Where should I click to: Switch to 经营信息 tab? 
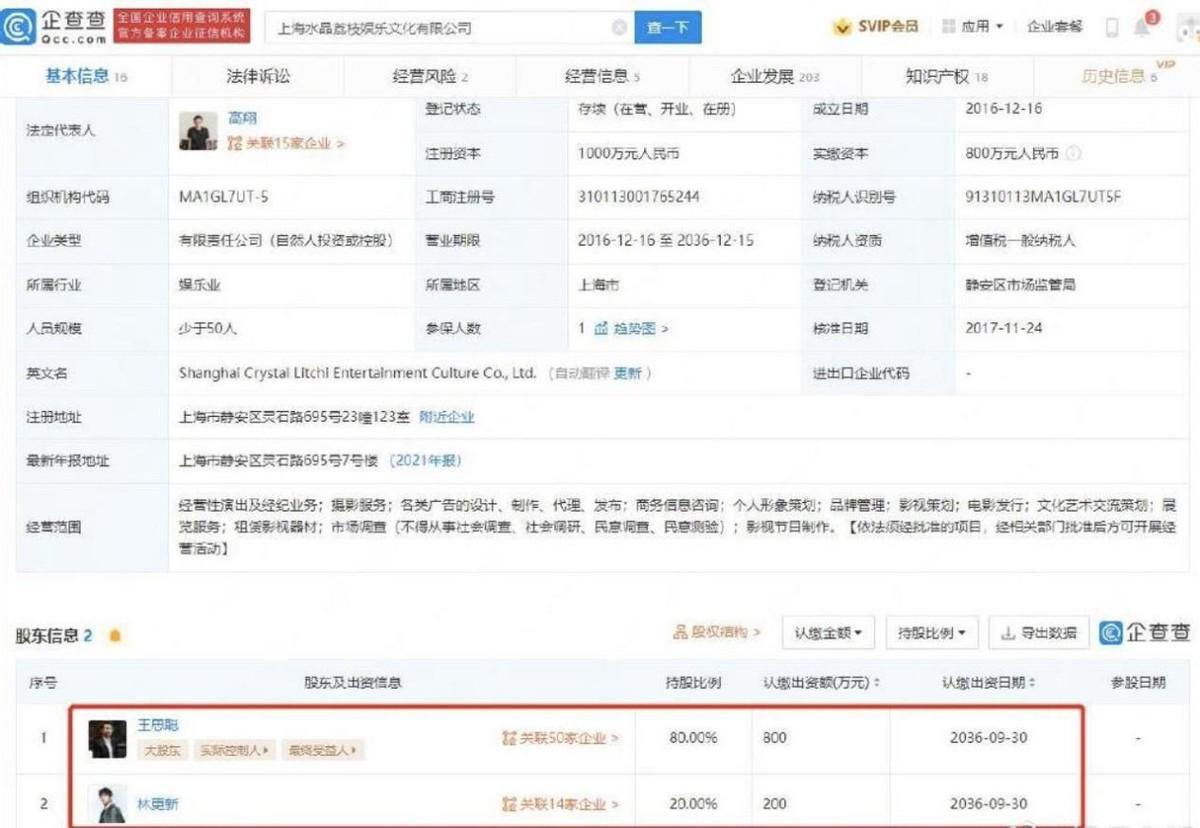pyautogui.click(x=602, y=76)
